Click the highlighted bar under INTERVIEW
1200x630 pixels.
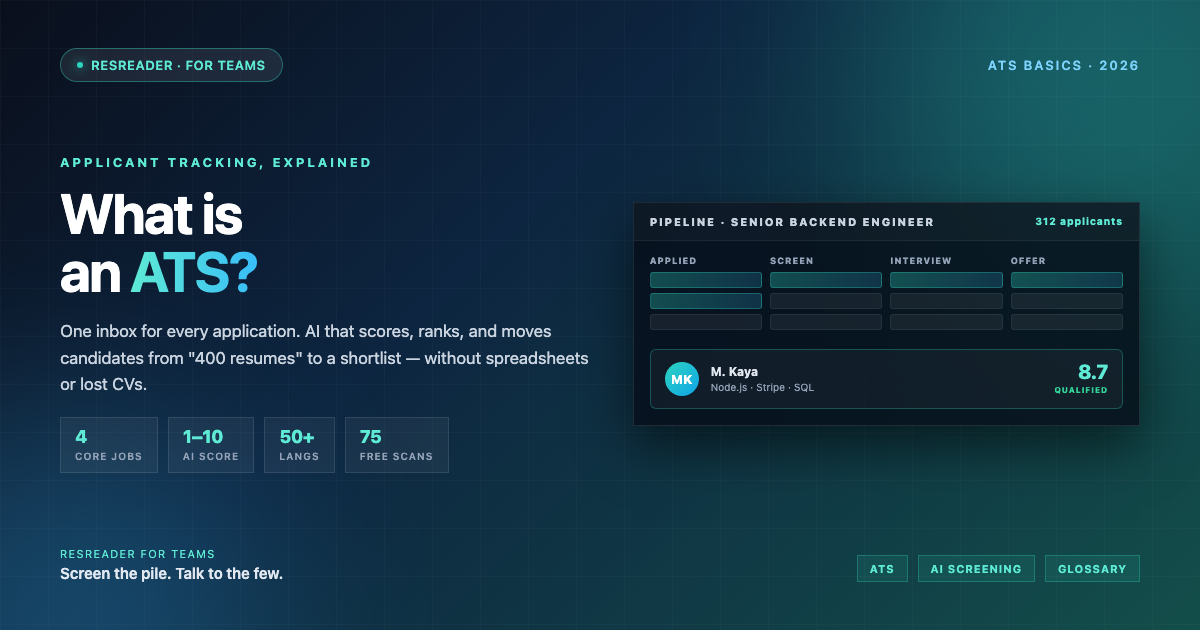[946, 280]
